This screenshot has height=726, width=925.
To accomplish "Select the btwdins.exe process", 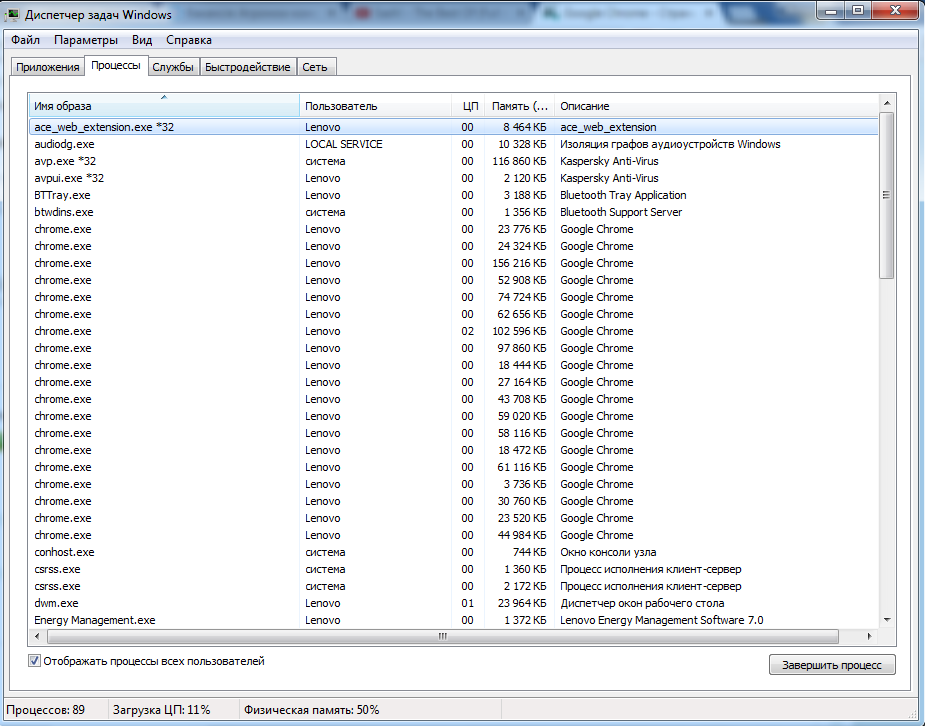I will [x=453, y=212].
